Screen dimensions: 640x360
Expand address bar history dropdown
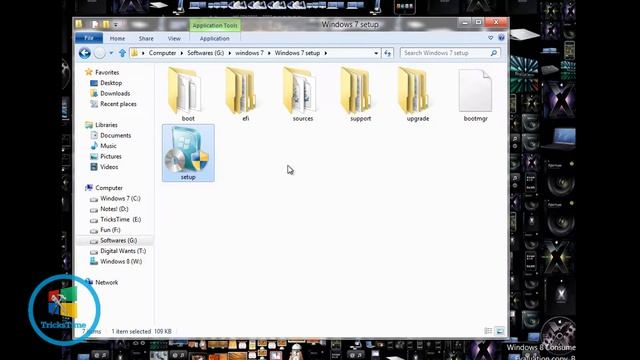pyautogui.click(x=376, y=53)
